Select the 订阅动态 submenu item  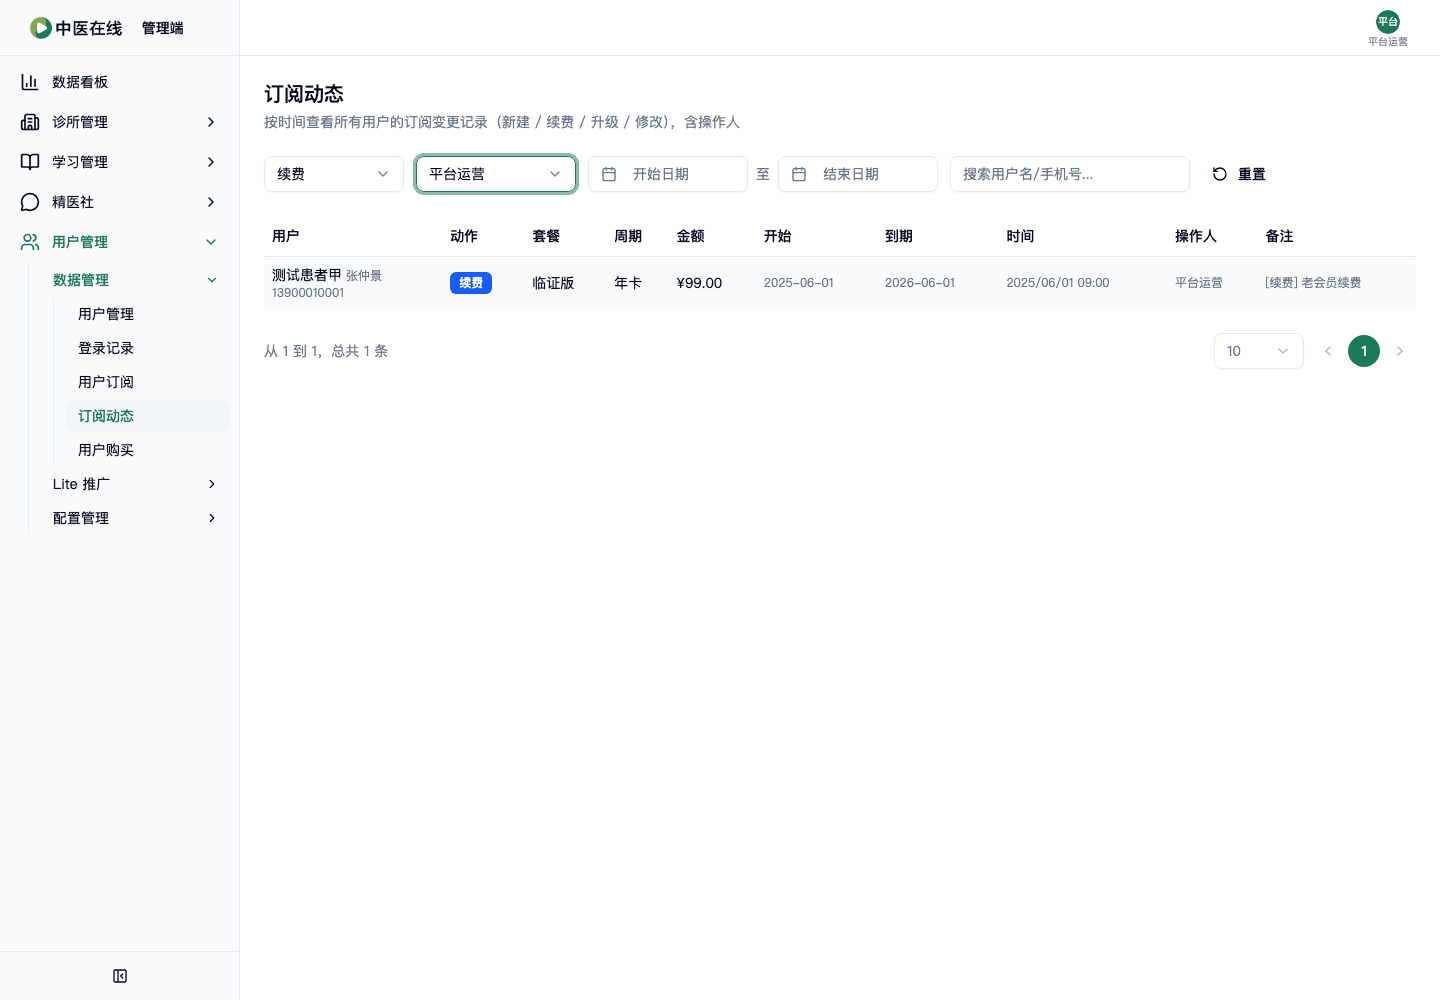pos(148,416)
